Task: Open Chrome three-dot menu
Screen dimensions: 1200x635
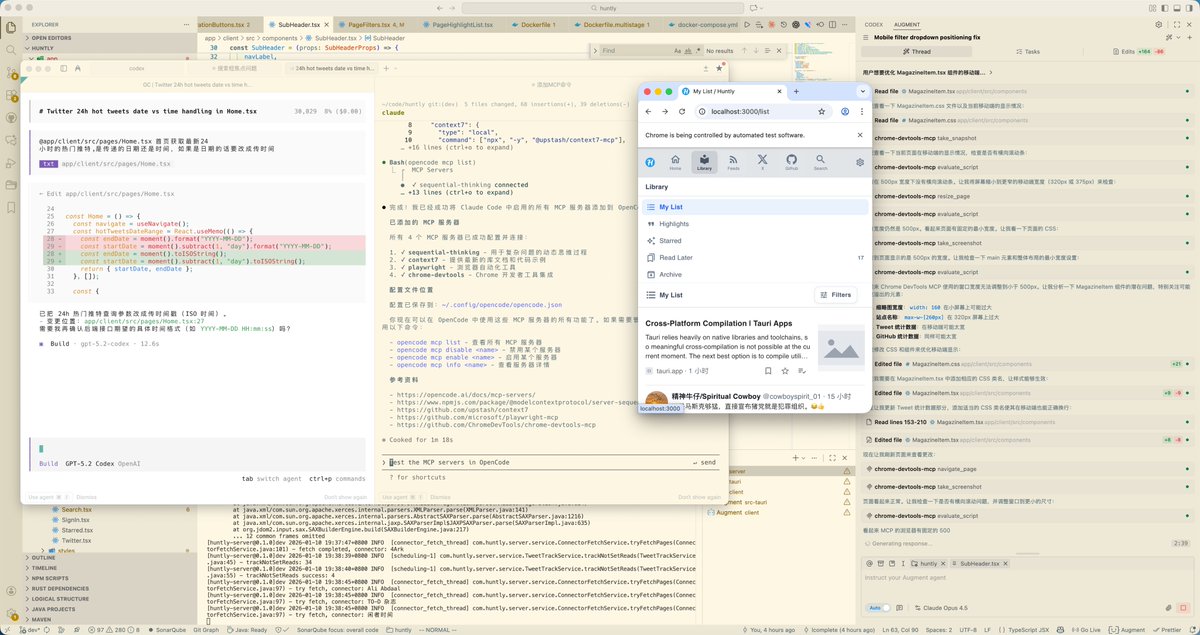Action: [862, 112]
